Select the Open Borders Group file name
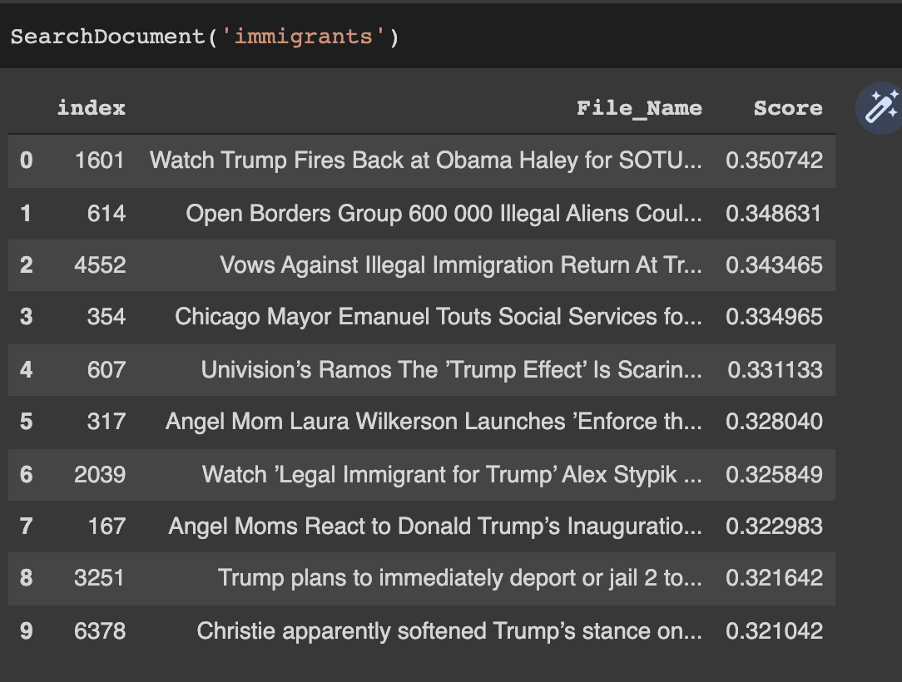 (x=443, y=213)
